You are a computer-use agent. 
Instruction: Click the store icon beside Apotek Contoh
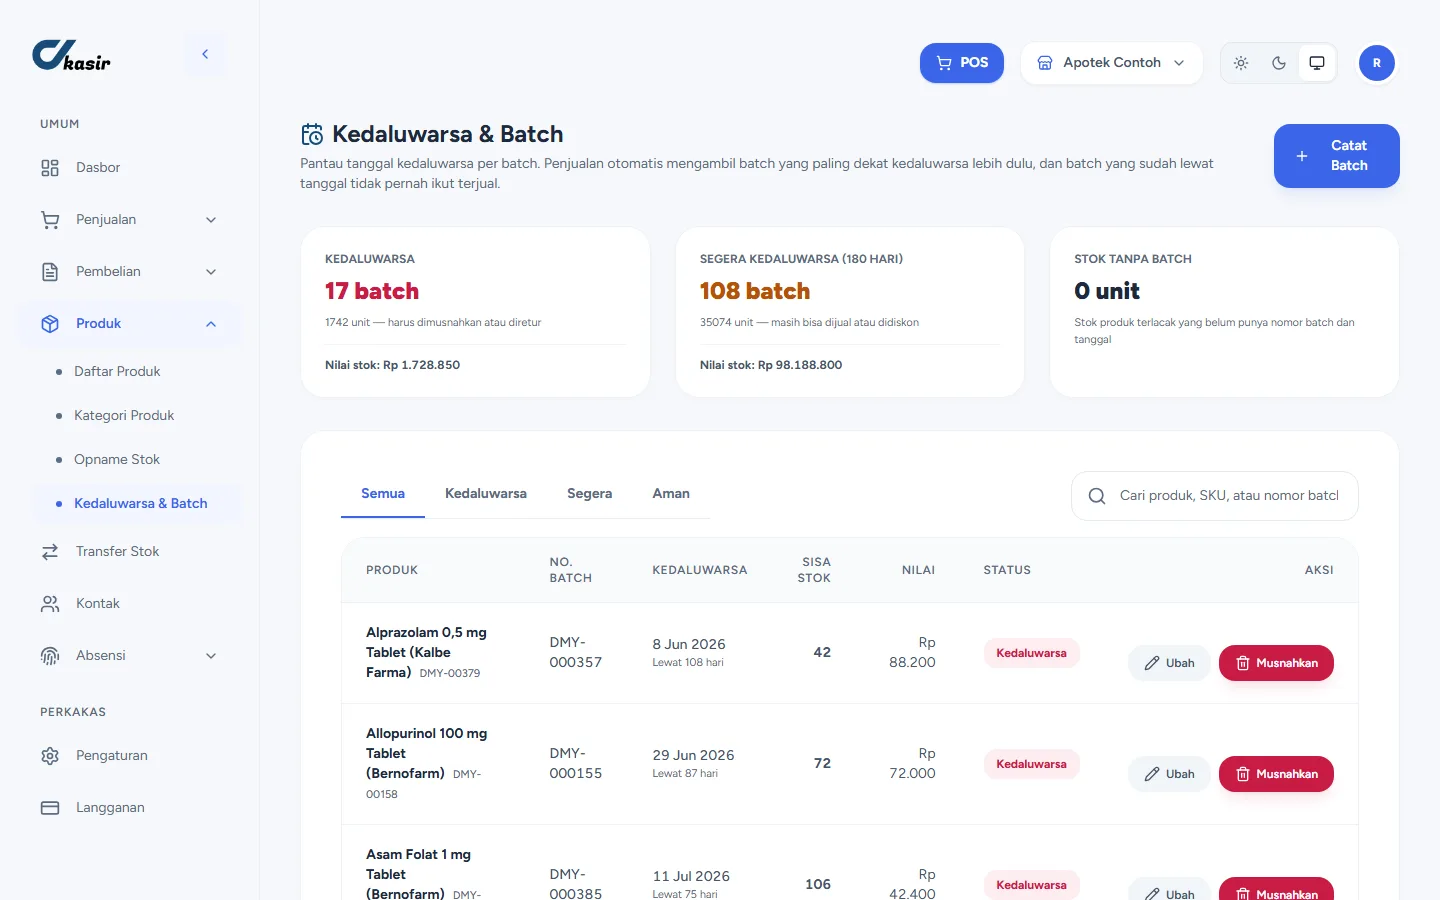[1045, 63]
